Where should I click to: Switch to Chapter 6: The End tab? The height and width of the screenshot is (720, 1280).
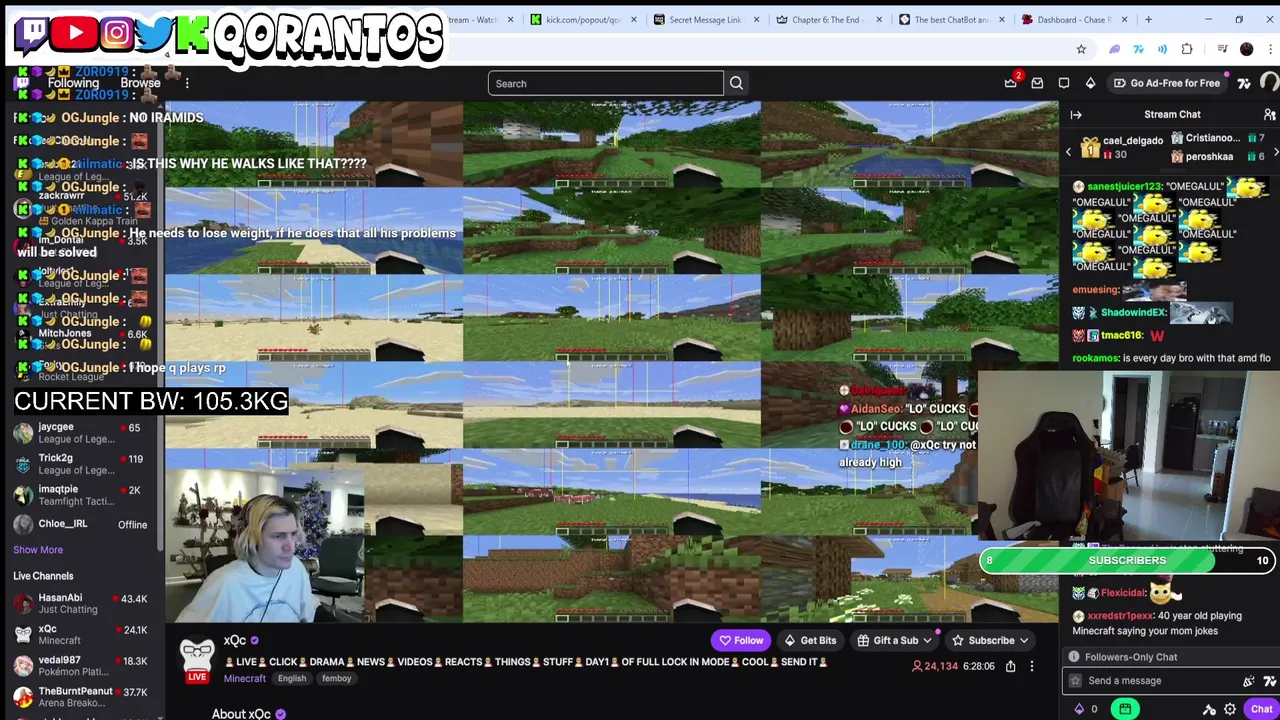[824, 19]
